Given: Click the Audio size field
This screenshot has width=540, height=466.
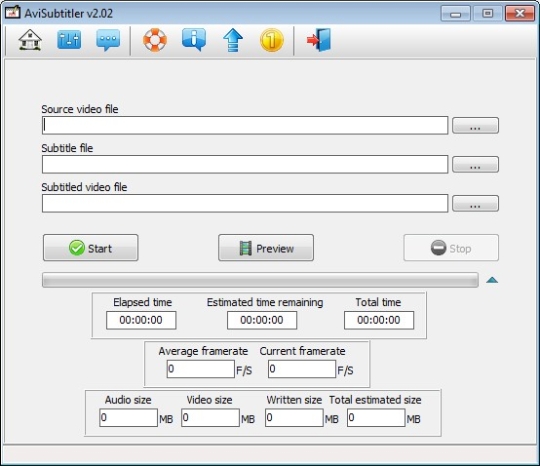Looking at the screenshot, I should [x=128, y=418].
